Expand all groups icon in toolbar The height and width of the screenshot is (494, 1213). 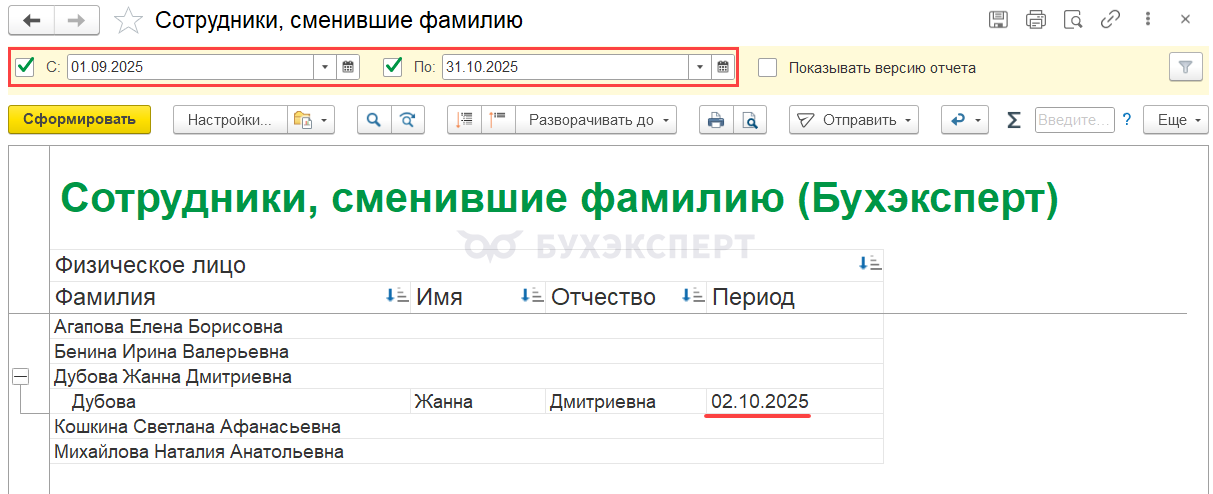pos(497,120)
